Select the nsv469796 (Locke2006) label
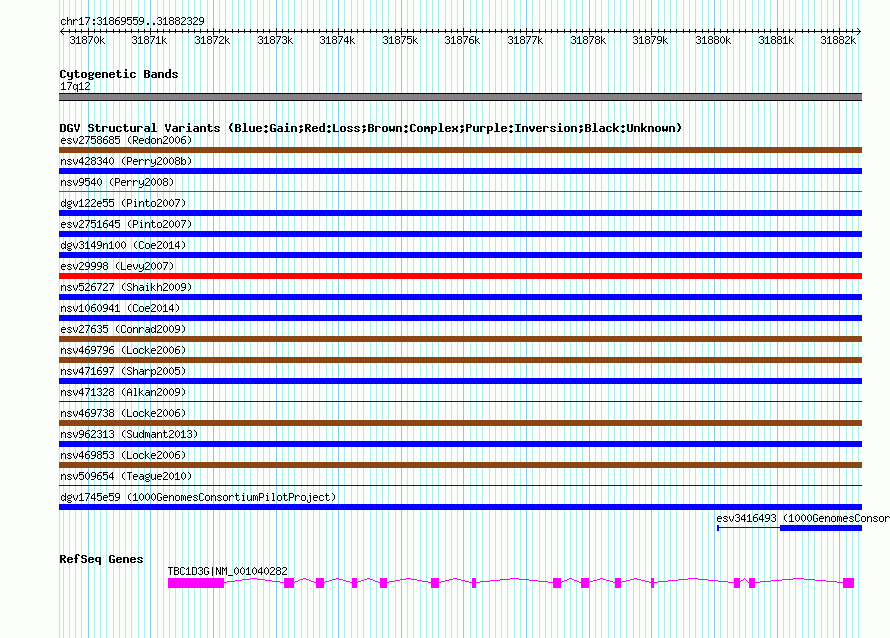This screenshot has width=890, height=638. tap(123, 350)
